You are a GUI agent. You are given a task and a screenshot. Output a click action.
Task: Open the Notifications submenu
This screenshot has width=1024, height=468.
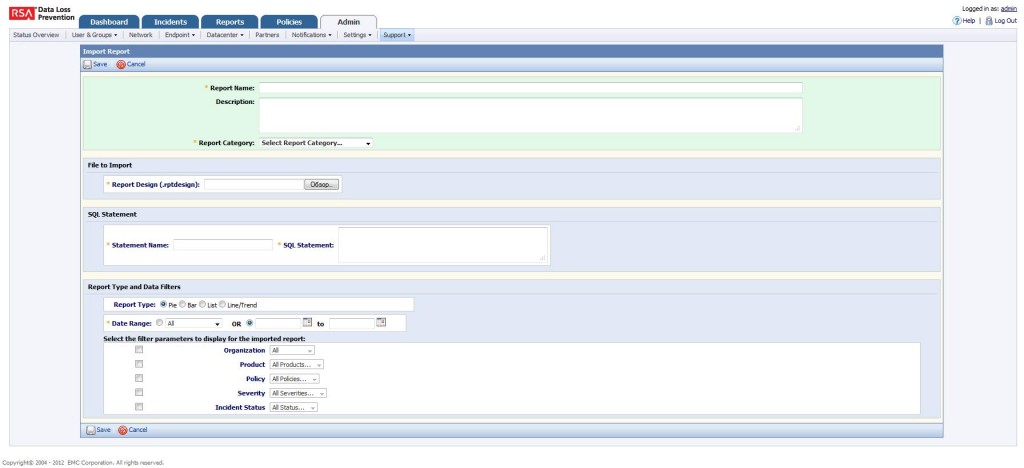(311, 35)
